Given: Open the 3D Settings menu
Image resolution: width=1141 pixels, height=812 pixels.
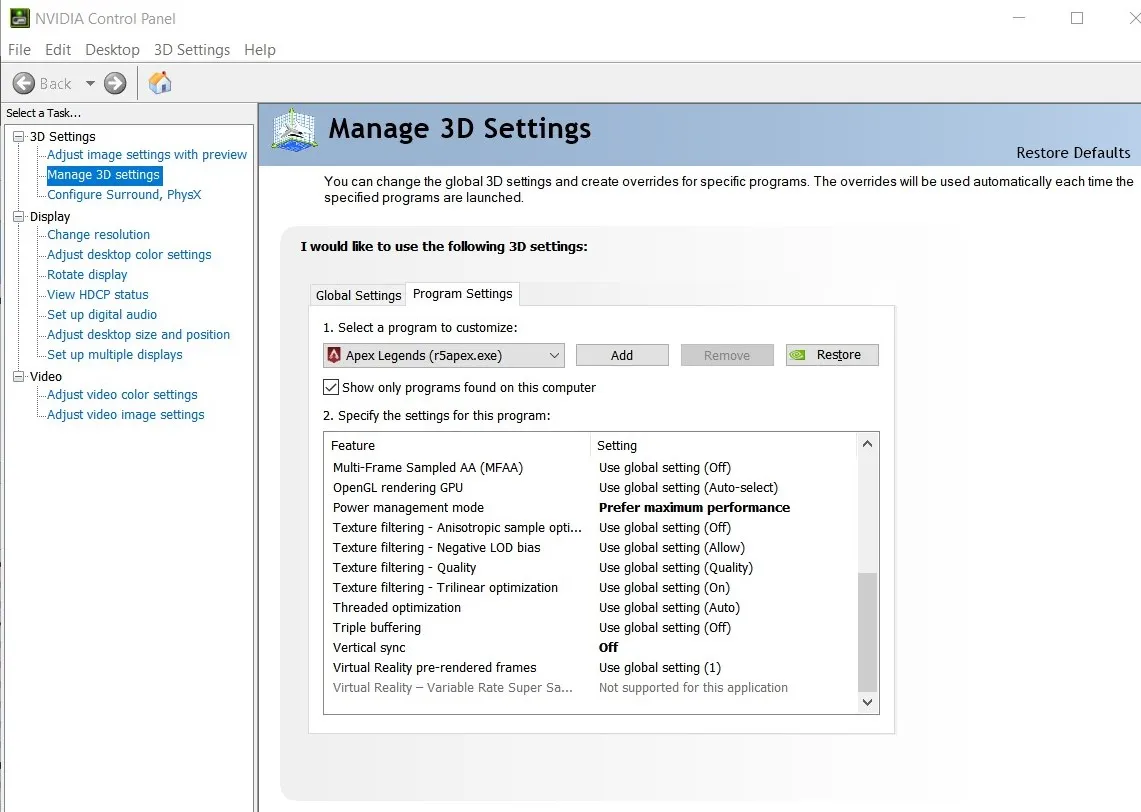Looking at the screenshot, I should click(191, 49).
